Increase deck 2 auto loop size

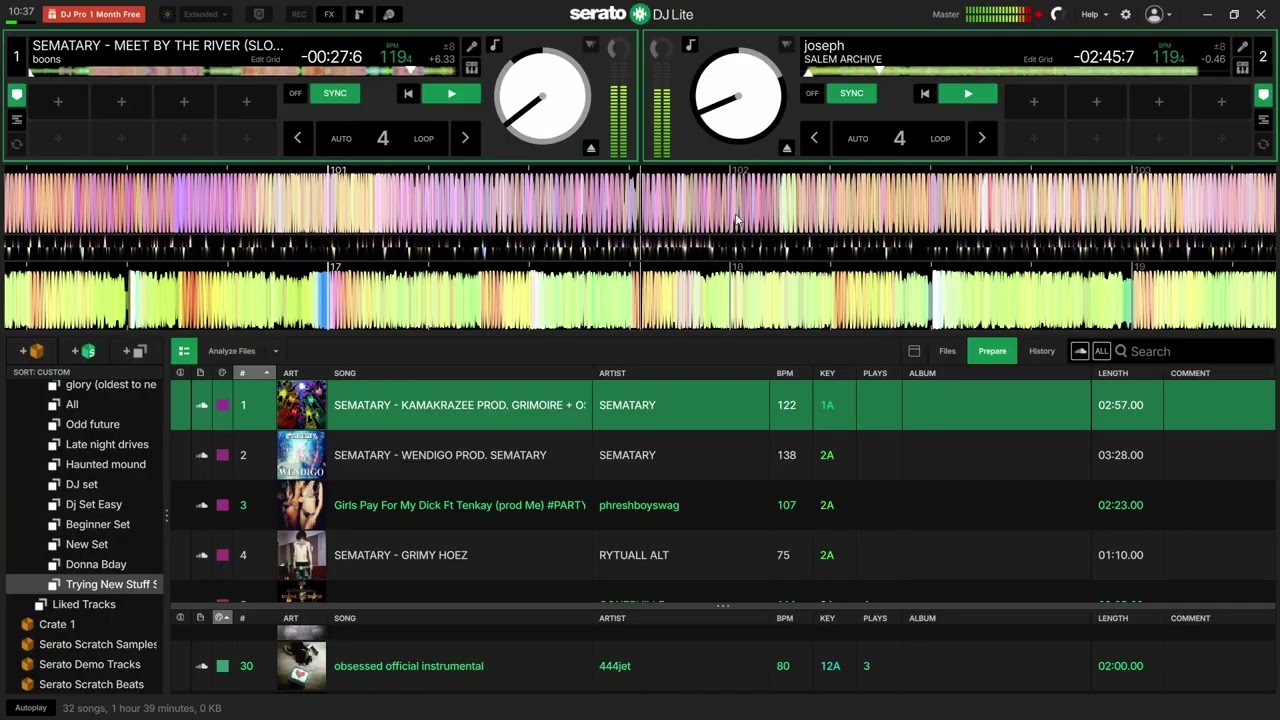pos(982,138)
